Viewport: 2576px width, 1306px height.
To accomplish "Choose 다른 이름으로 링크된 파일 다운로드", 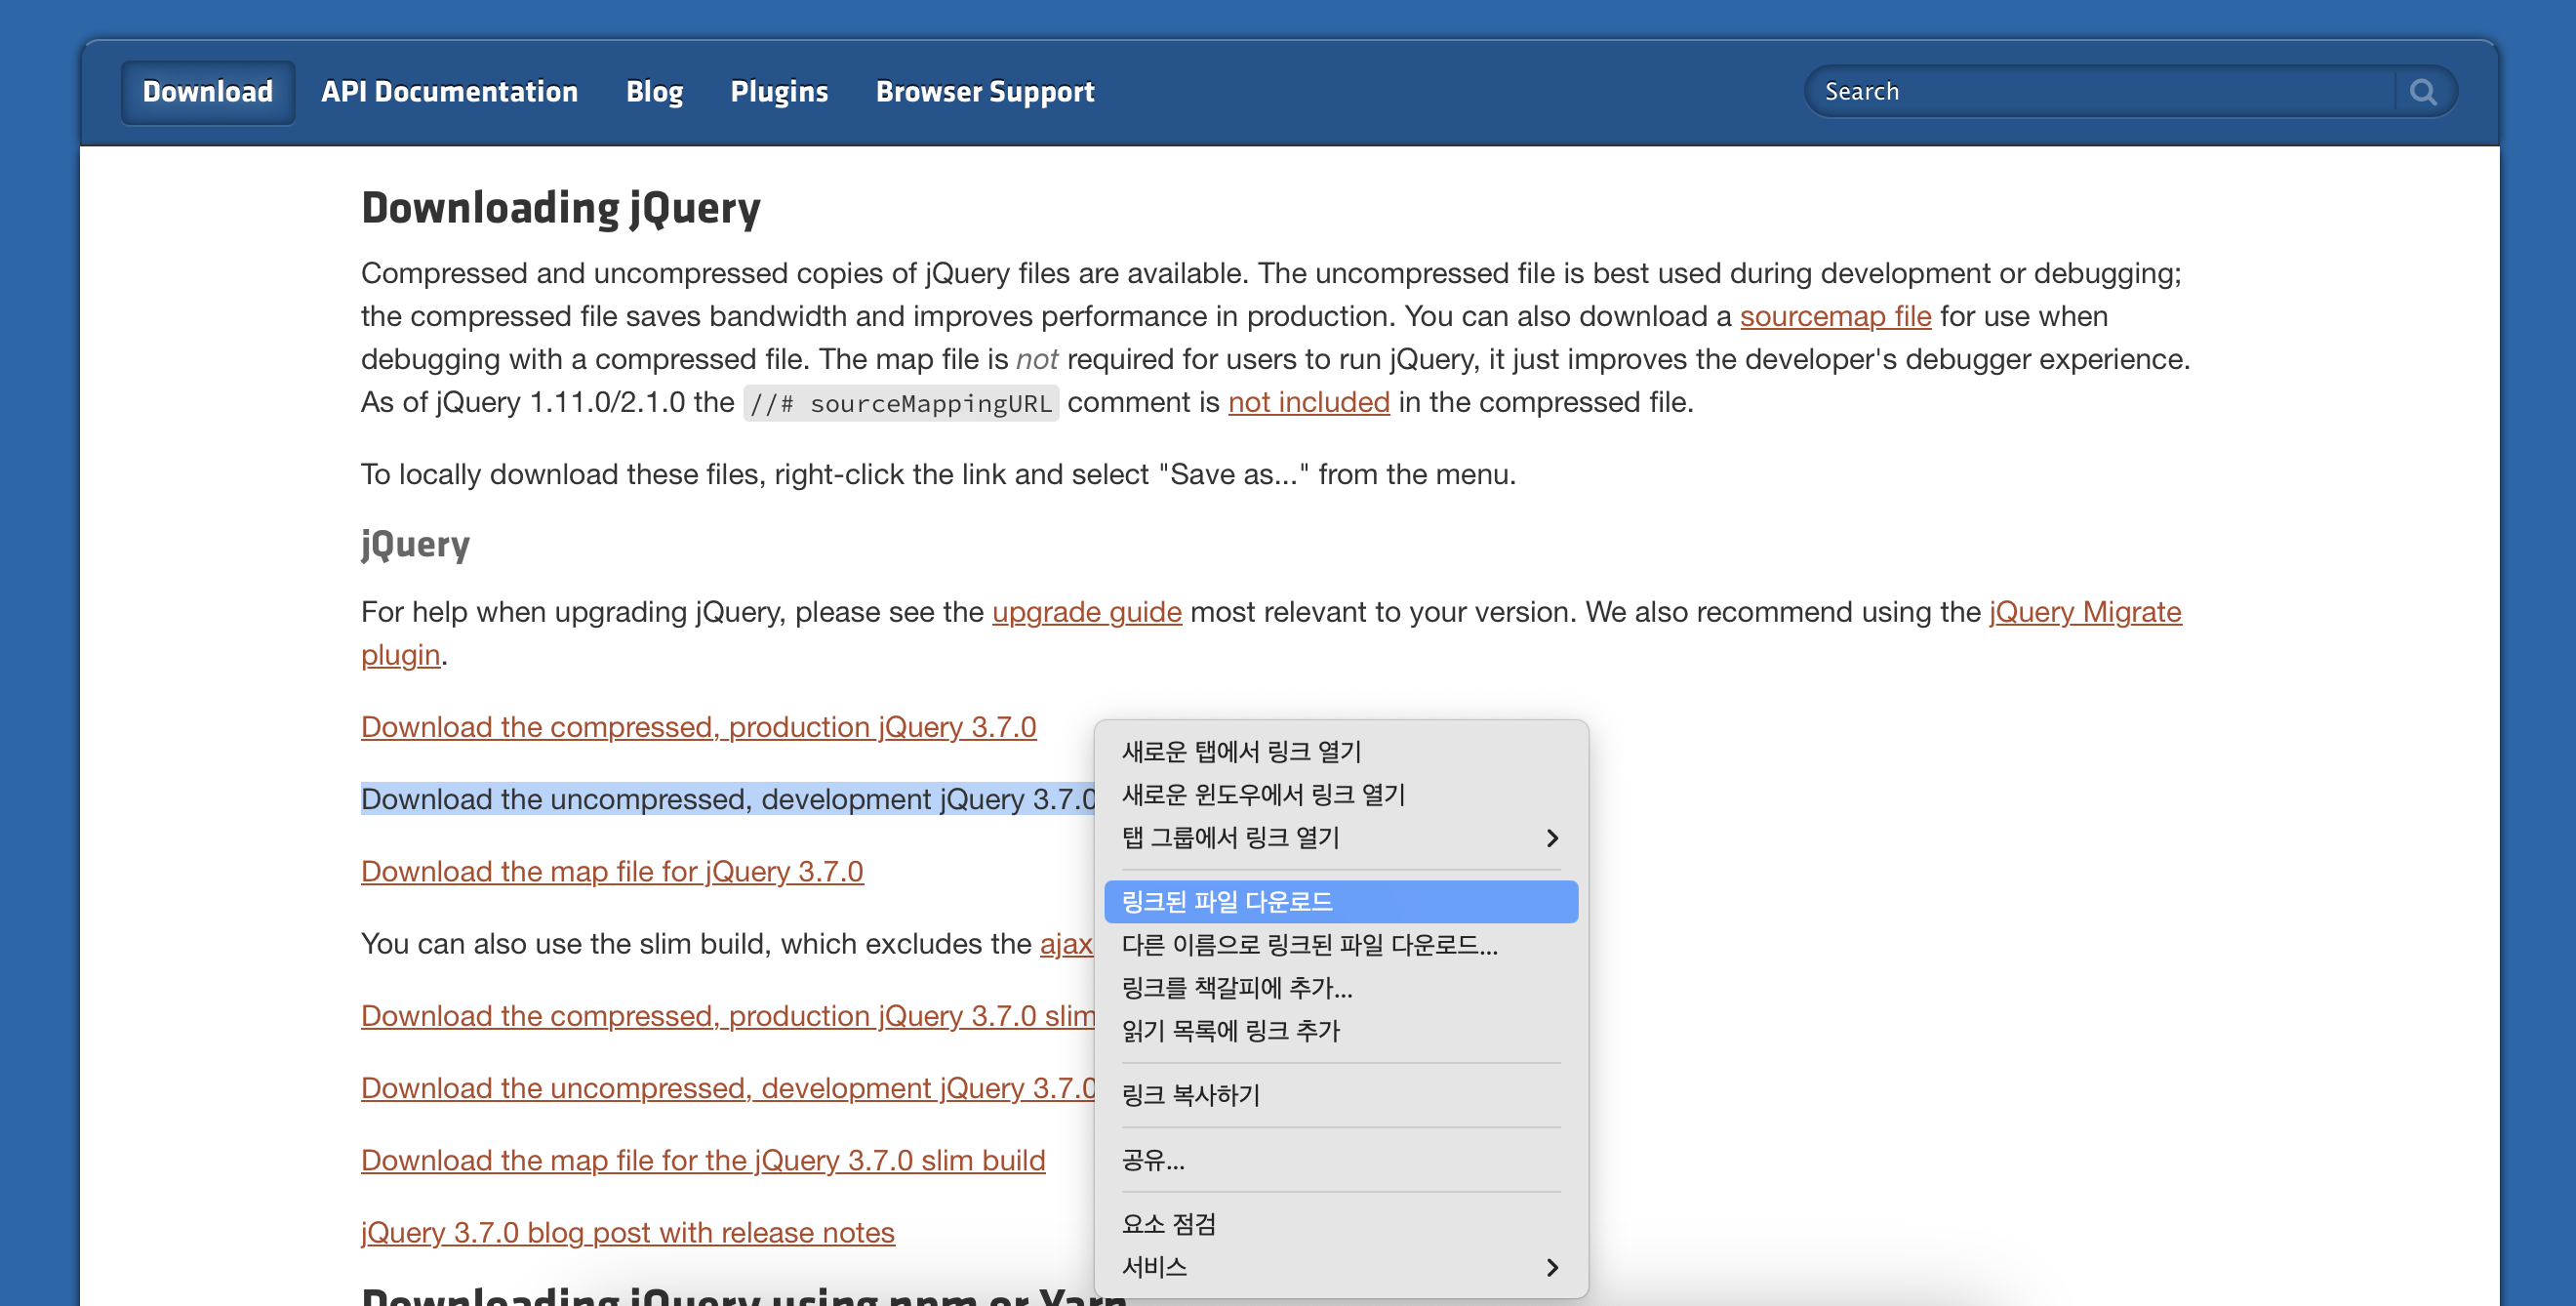I will coord(1309,945).
